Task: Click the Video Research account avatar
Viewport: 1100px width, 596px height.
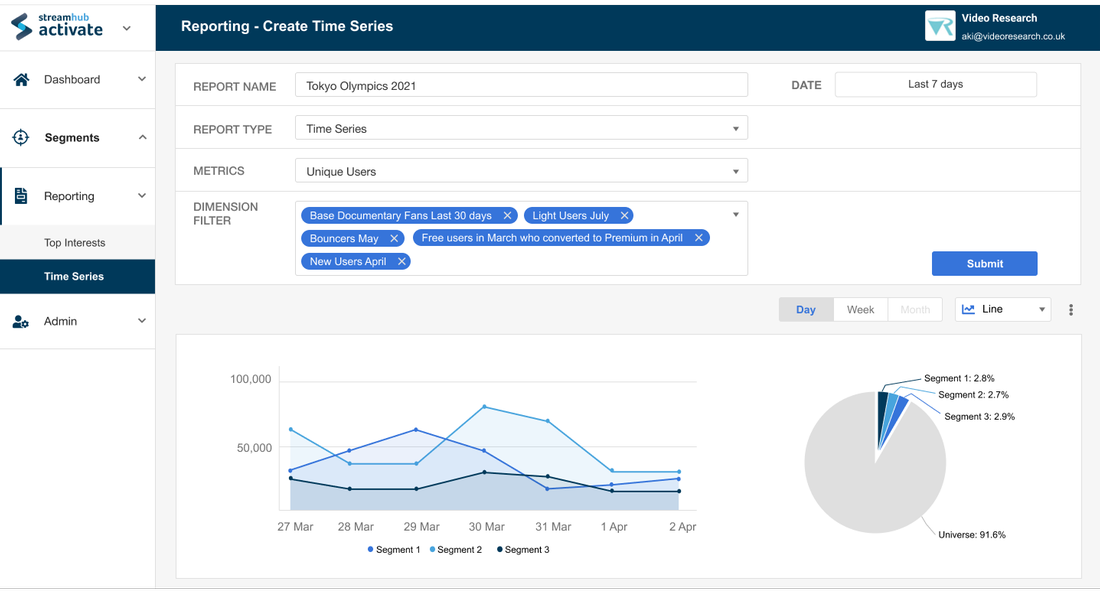Action: [940, 26]
